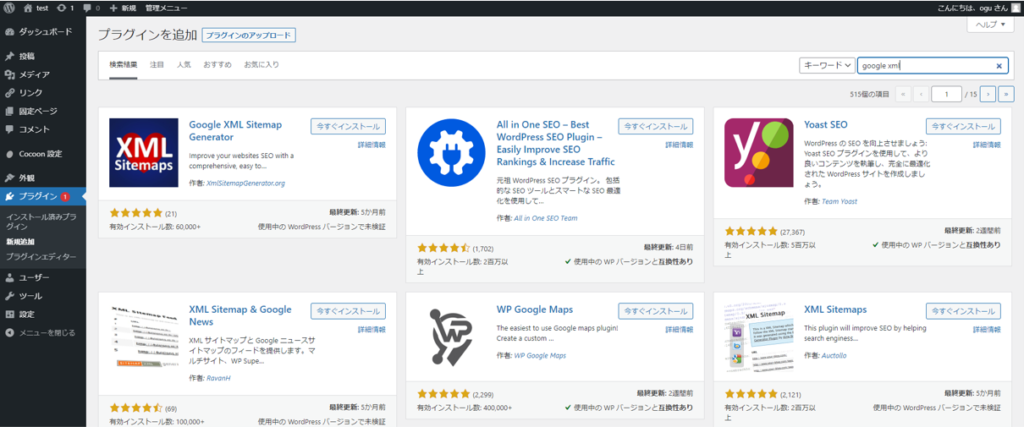
Task: Open the test site home link
Action: (x=37, y=8)
